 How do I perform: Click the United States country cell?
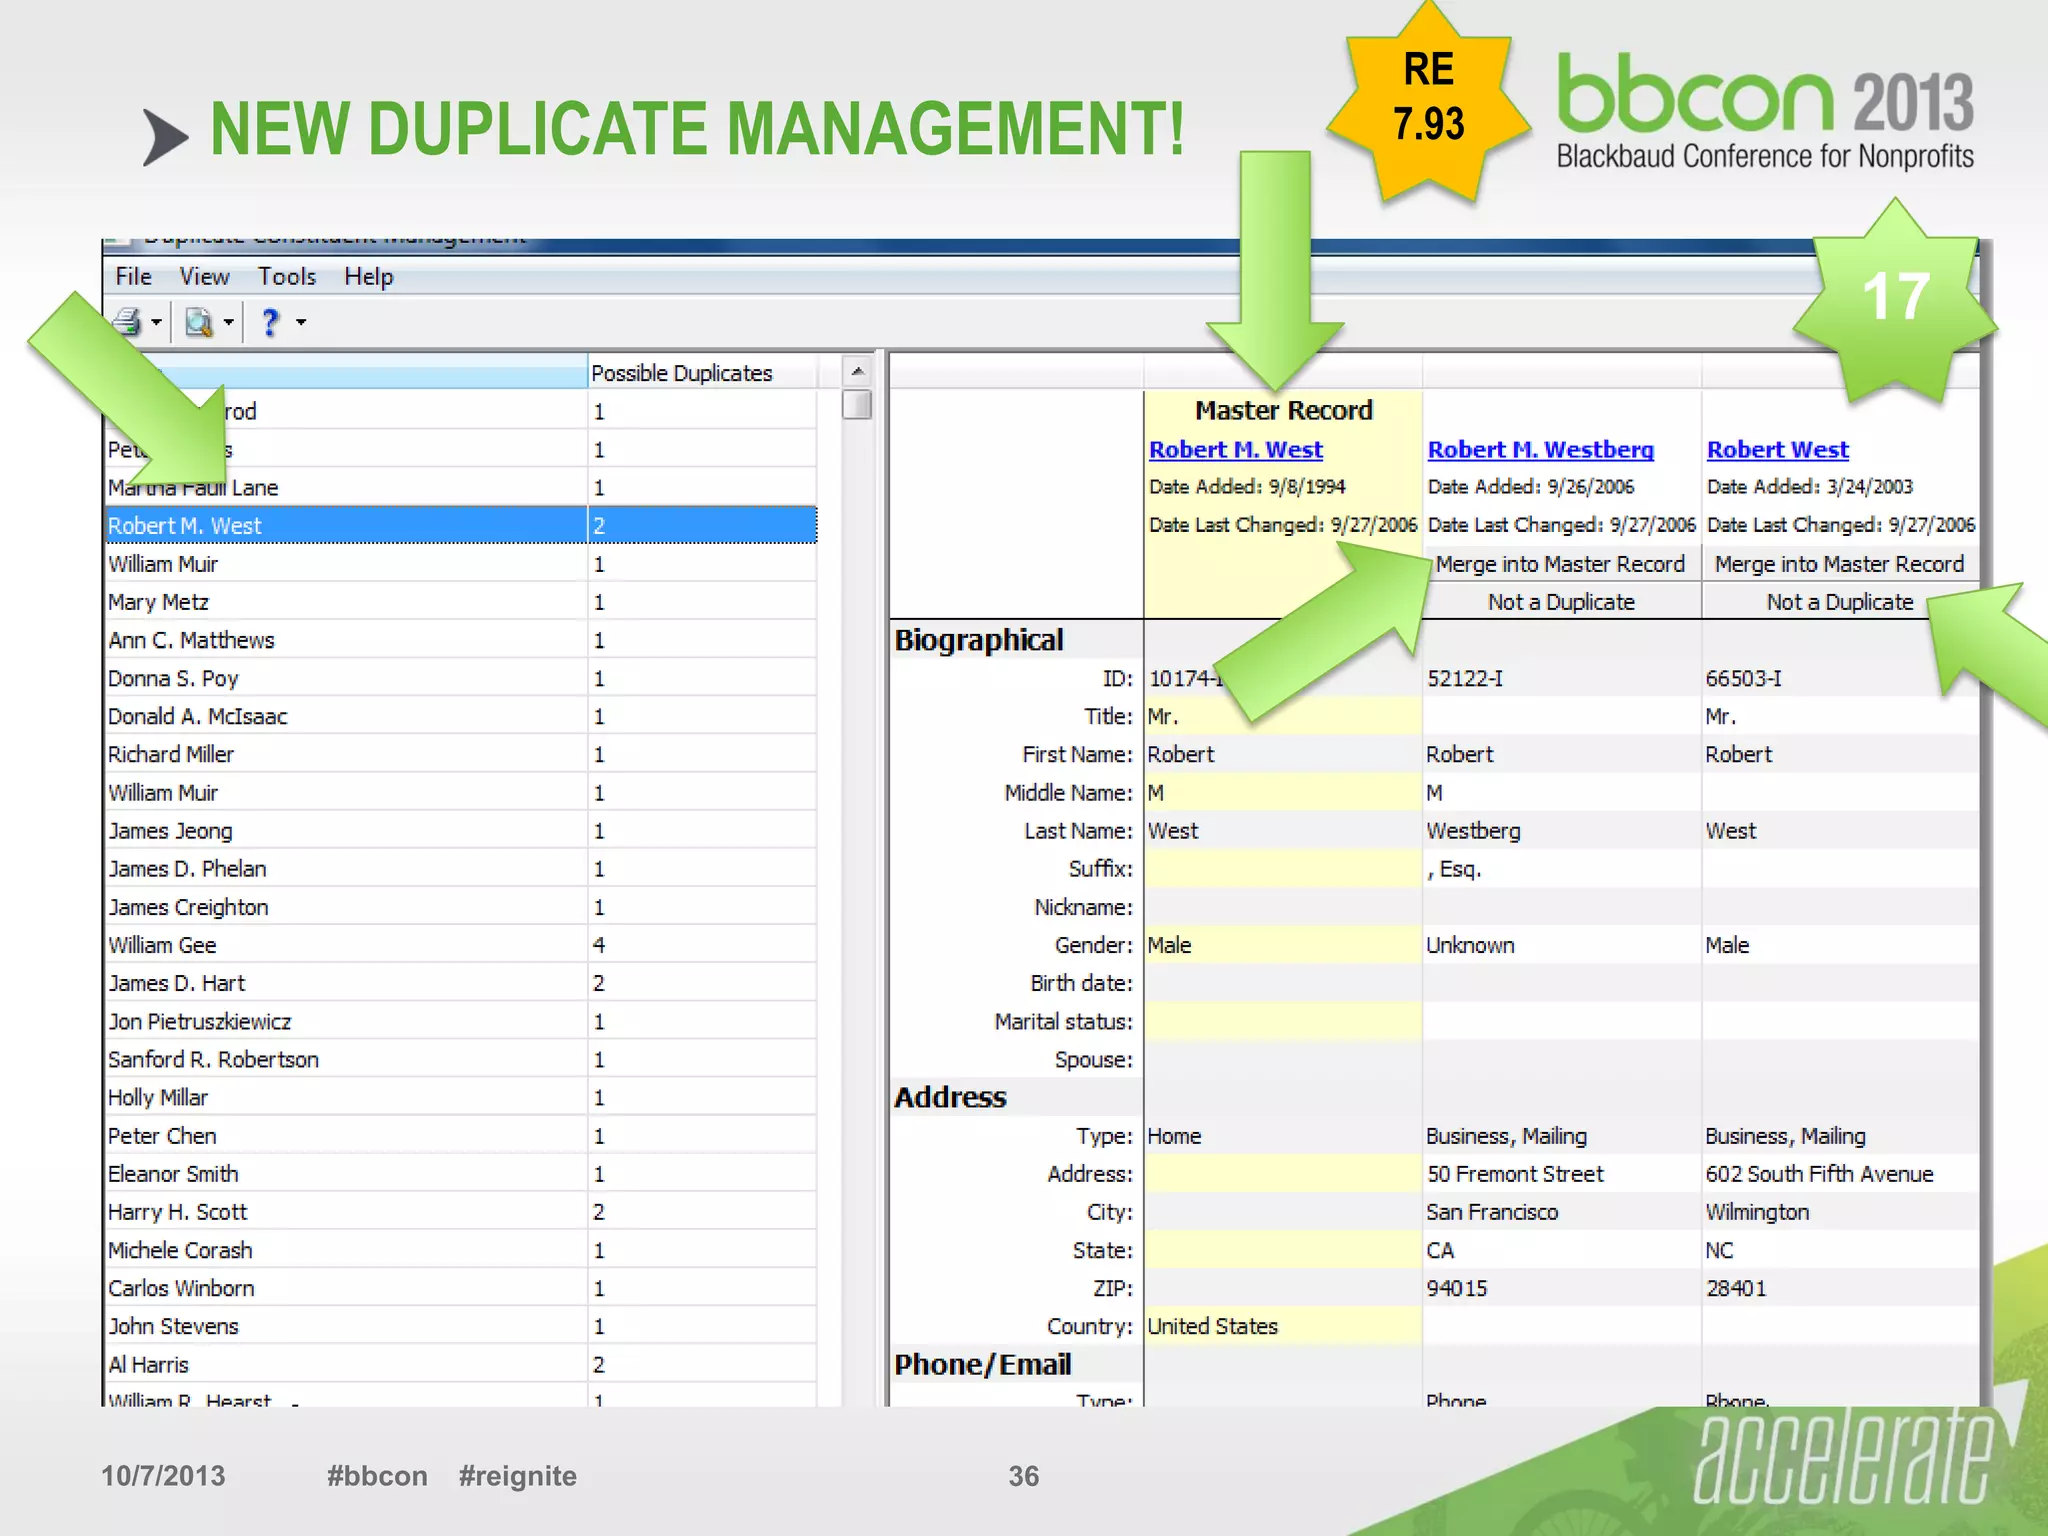pyautogui.click(x=1283, y=1326)
